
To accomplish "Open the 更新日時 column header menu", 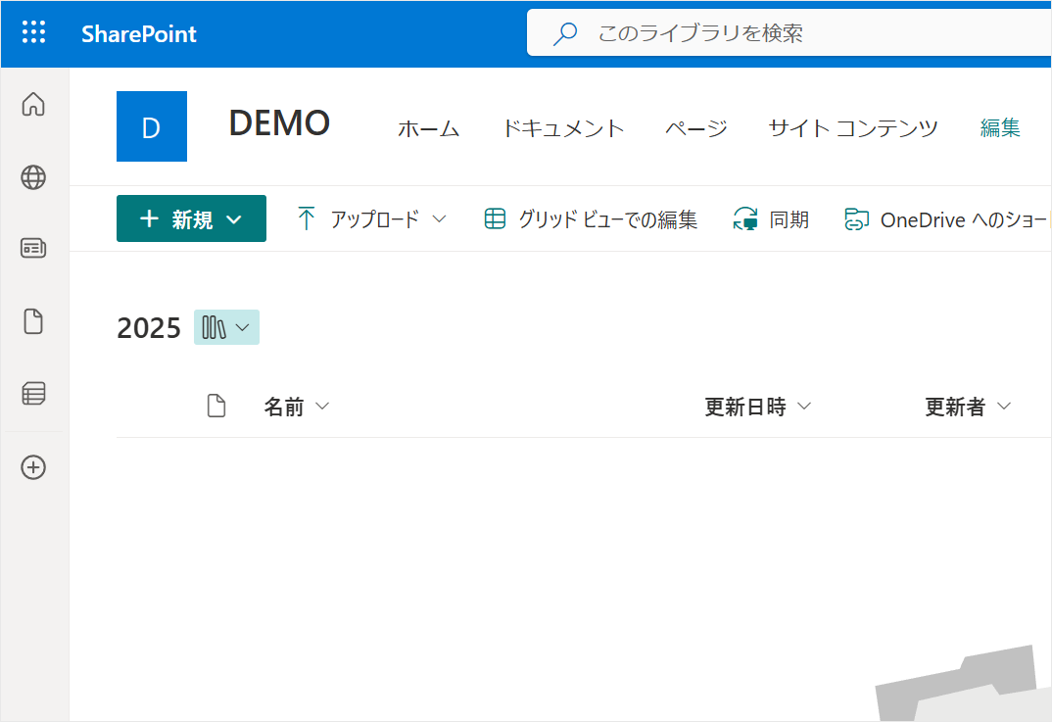I will point(757,407).
